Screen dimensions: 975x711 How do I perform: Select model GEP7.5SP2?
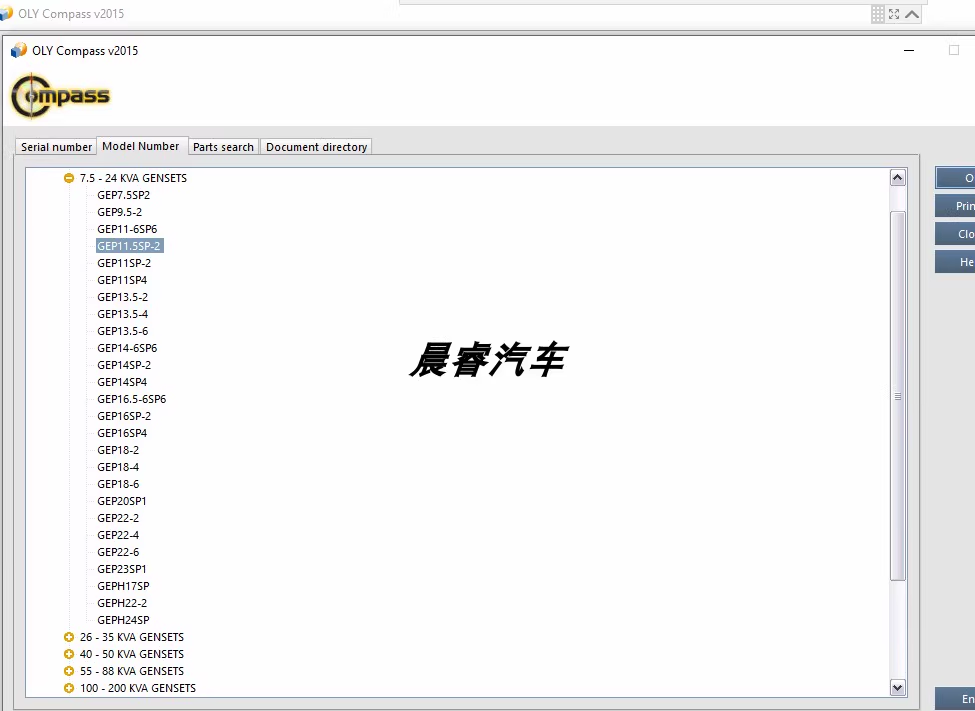point(124,195)
